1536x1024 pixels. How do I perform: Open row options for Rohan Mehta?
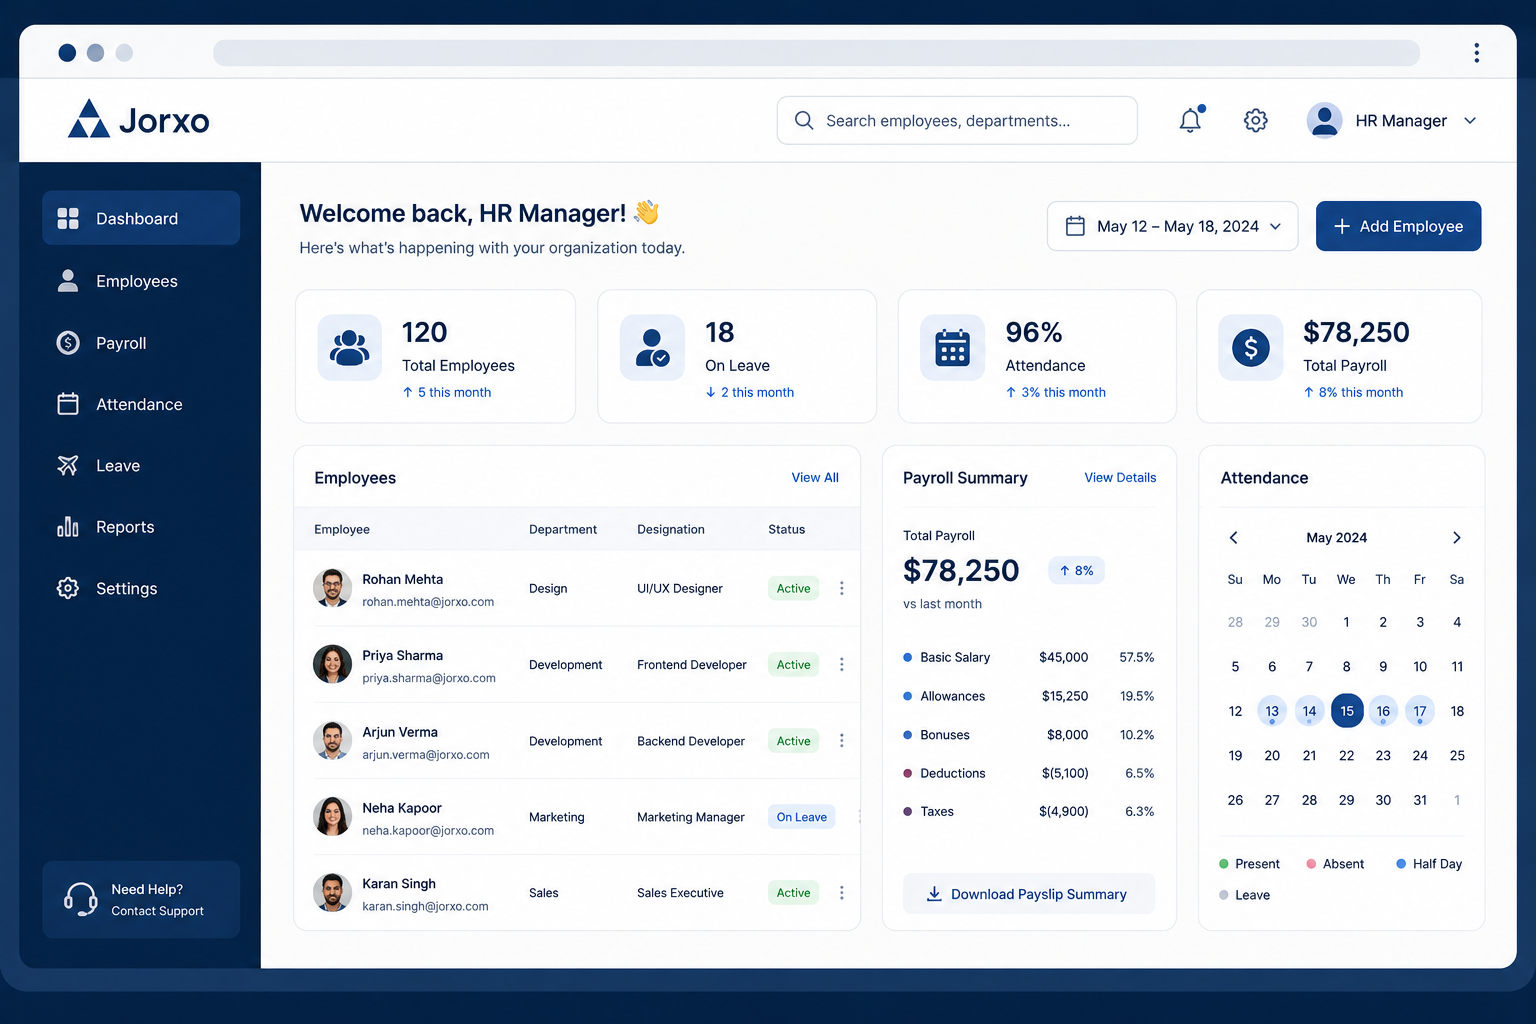(x=842, y=588)
